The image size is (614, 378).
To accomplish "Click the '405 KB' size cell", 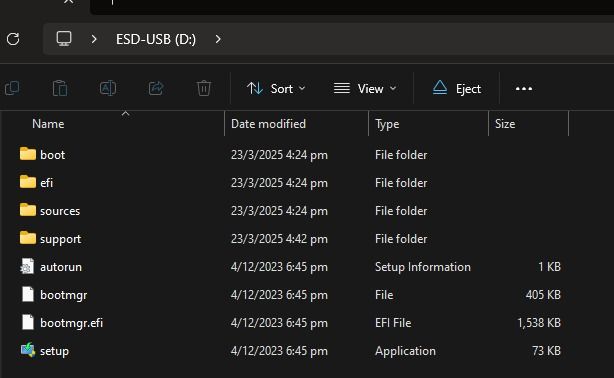I will point(543,295).
